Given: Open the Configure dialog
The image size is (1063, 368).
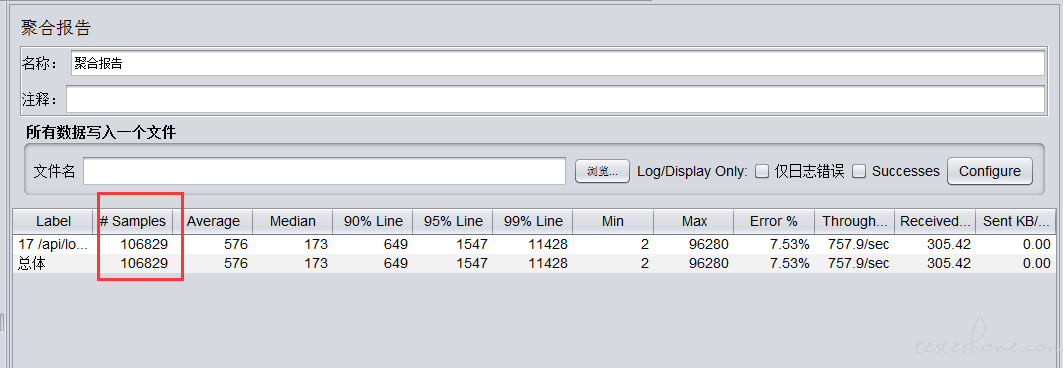Looking at the screenshot, I should point(989,171).
